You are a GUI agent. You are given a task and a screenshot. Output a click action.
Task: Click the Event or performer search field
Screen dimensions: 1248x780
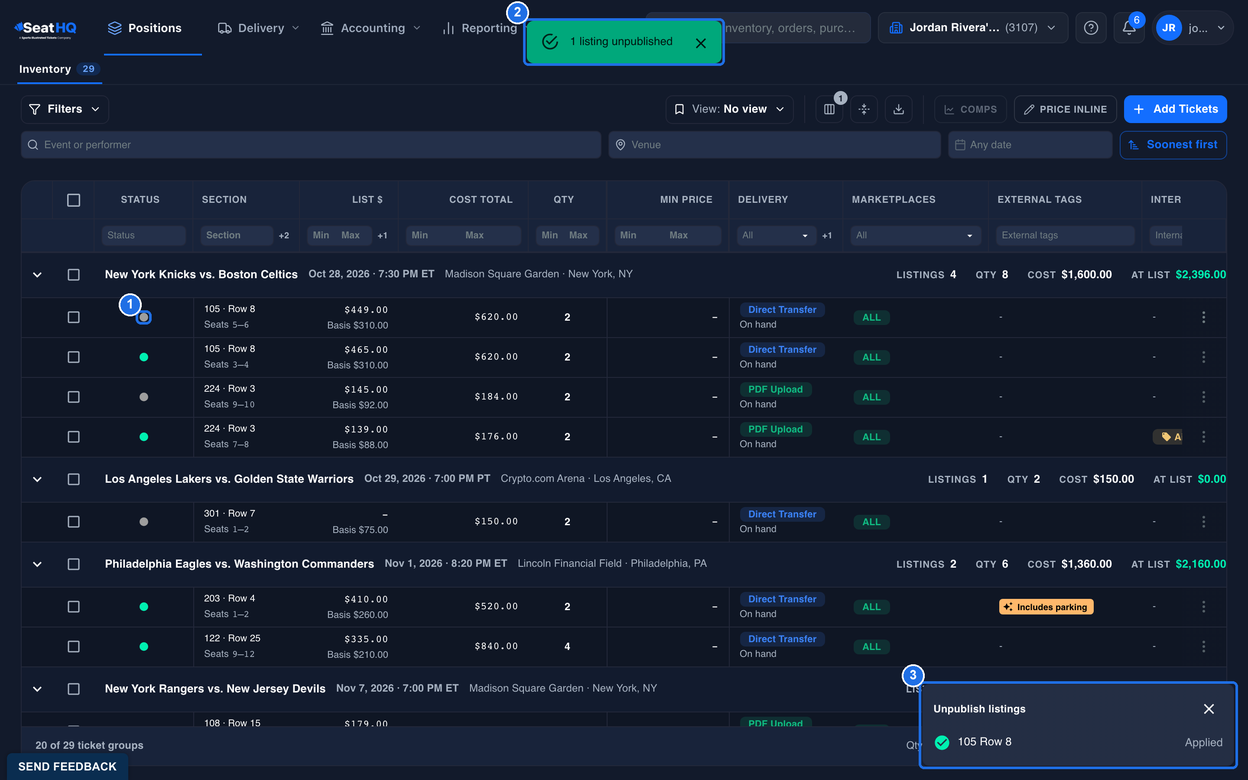coord(311,145)
